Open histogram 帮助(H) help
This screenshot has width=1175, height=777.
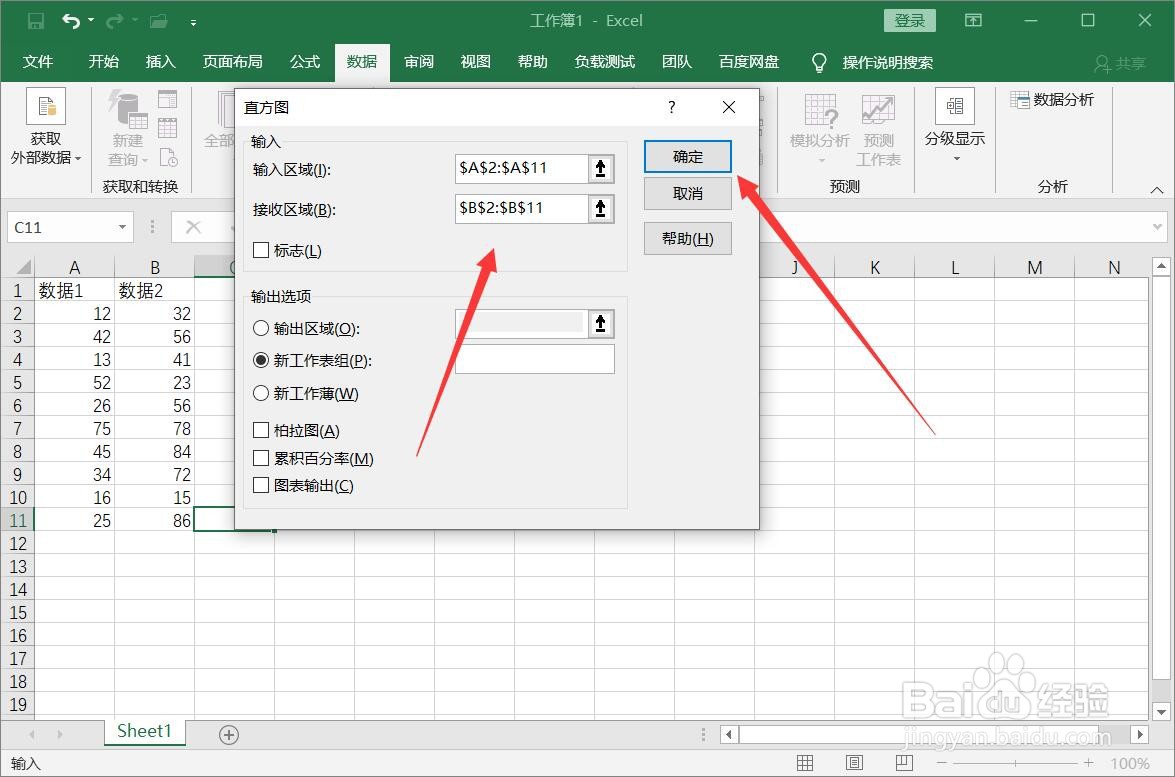(x=687, y=238)
